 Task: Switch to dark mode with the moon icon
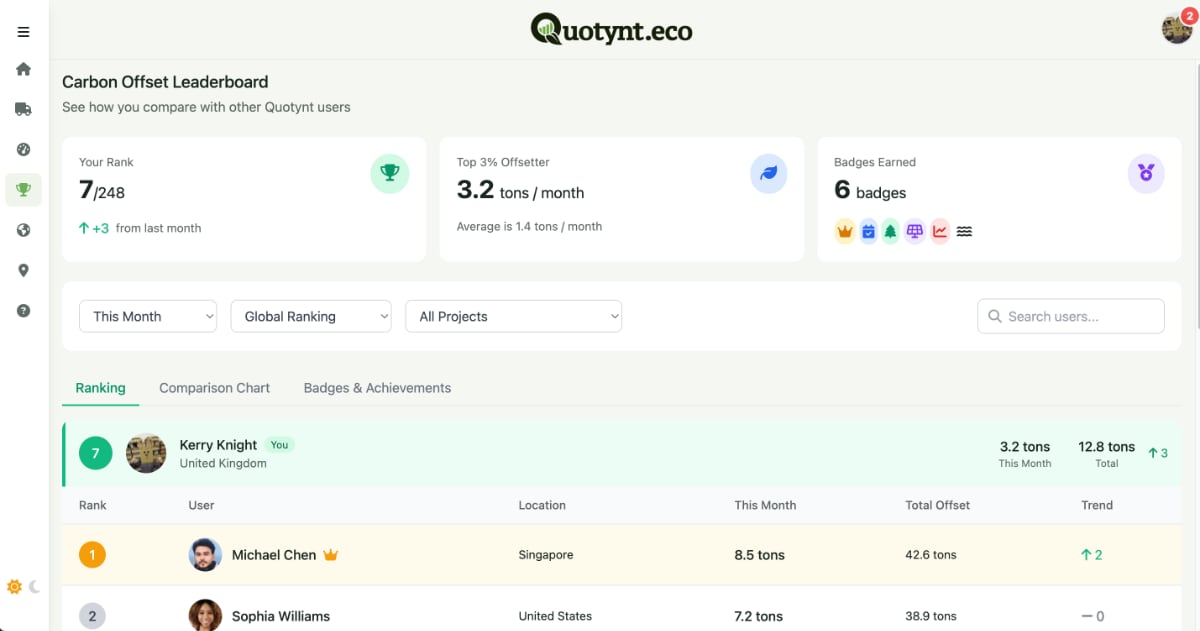(36, 588)
